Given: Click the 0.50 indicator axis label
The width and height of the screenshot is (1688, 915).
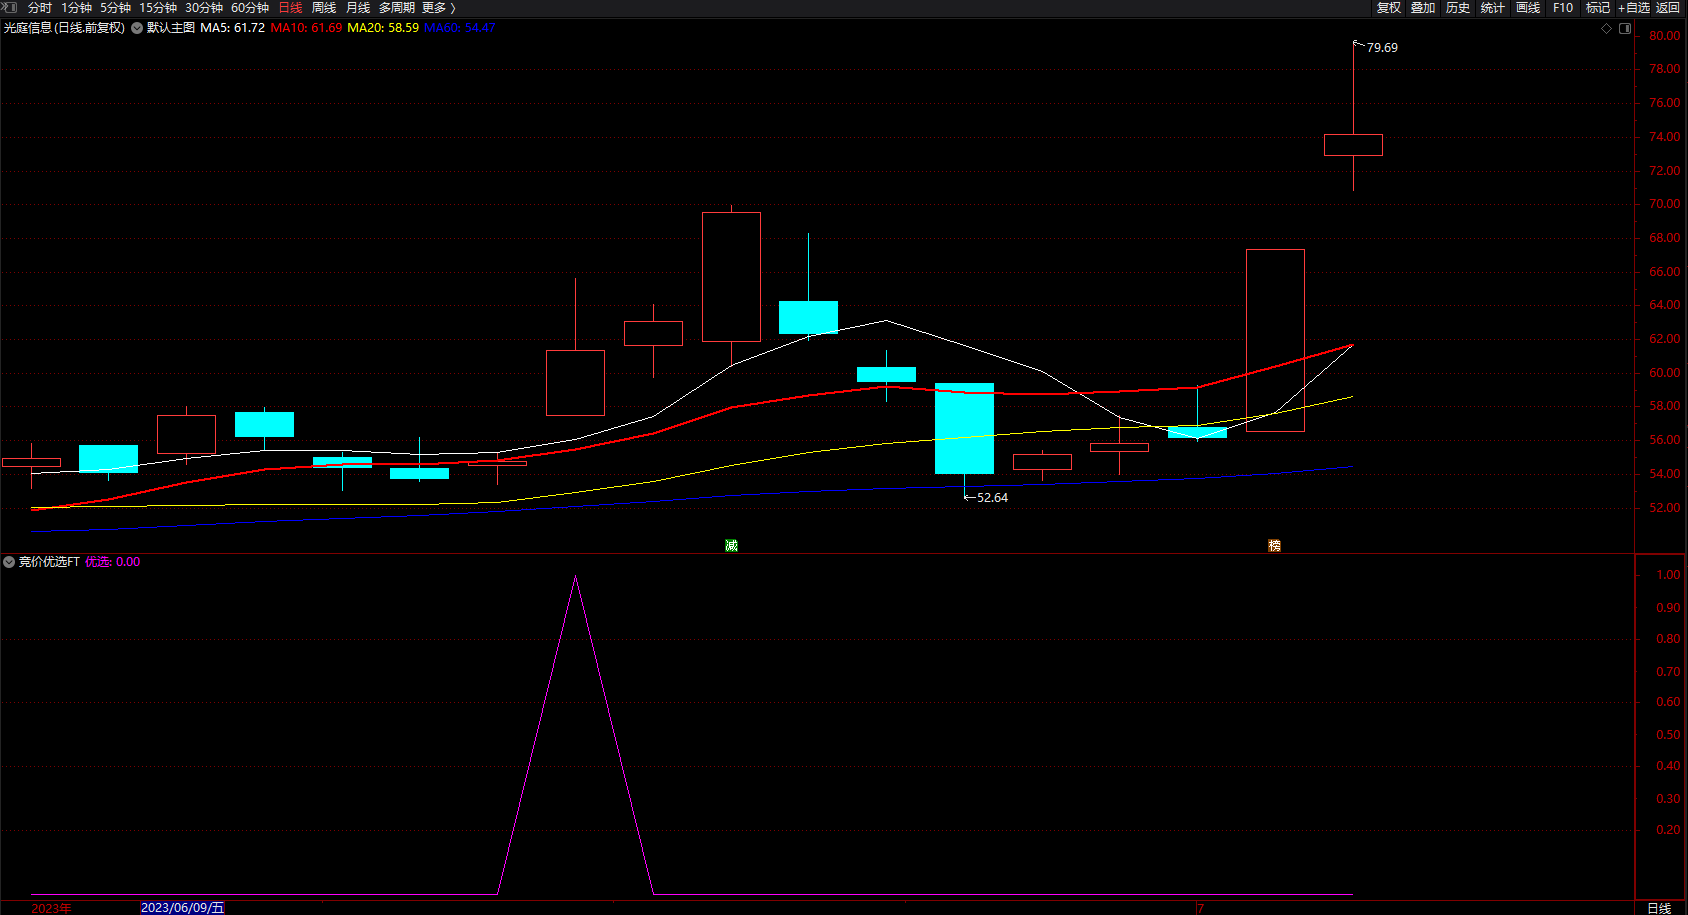Looking at the screenshot, I should 1668,735.
